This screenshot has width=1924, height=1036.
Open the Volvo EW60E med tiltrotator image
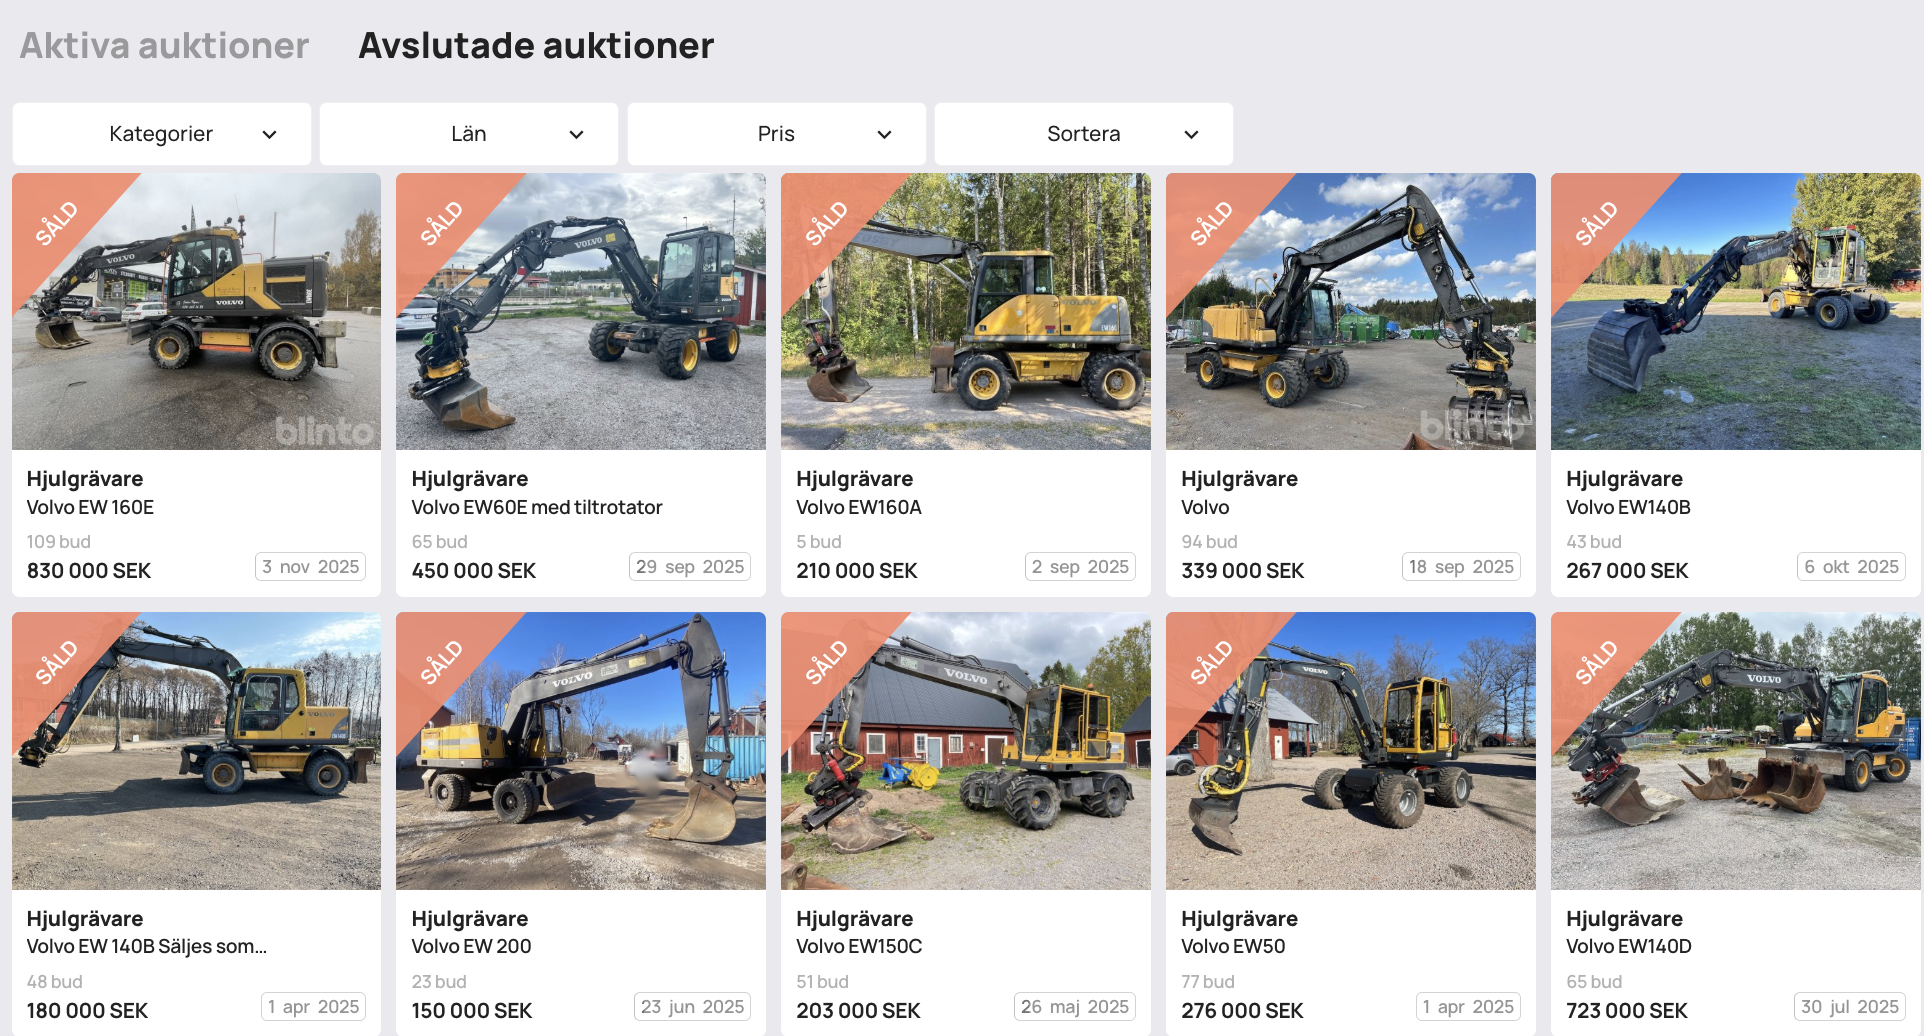(x=581, y=312)
